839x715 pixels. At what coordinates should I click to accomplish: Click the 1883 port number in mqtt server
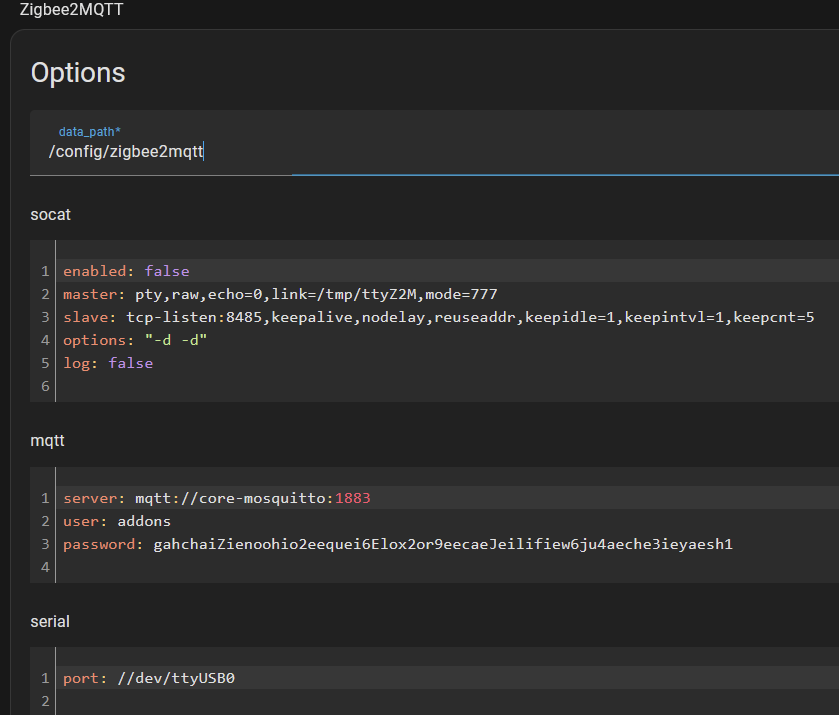(x=352, y=498)
